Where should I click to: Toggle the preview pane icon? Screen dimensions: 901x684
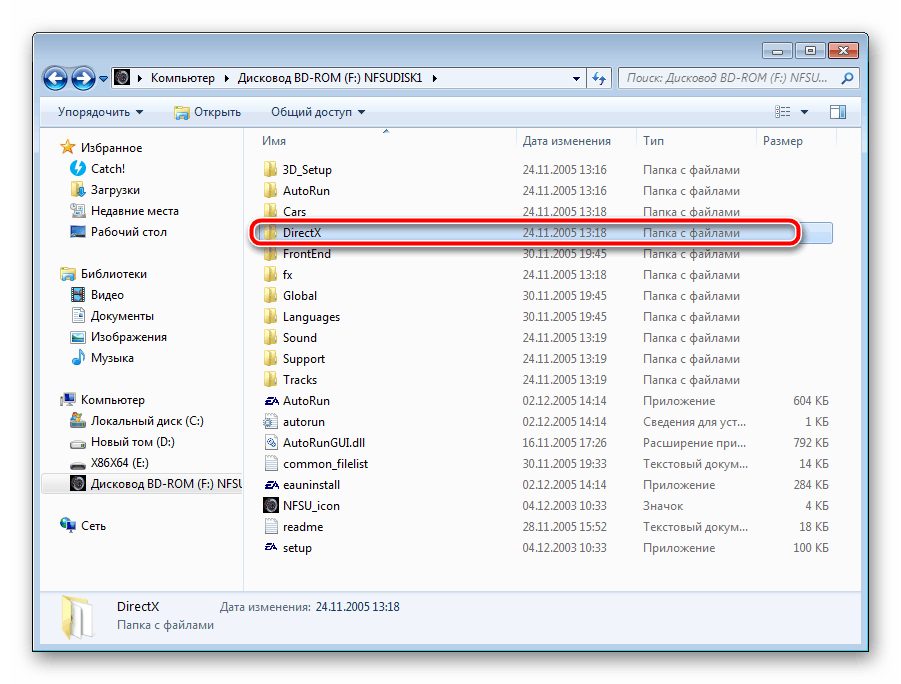[x=838, y=112]
